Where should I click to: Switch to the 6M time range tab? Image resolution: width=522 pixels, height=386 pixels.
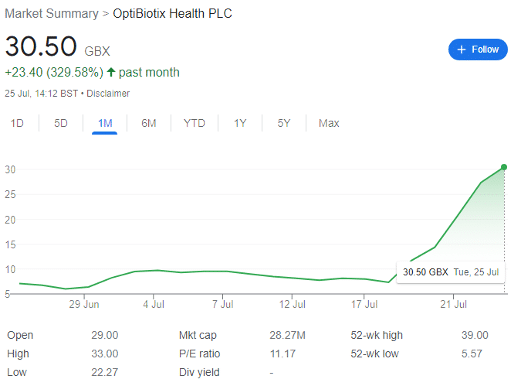pyautogui.click(x=149, y=123)
